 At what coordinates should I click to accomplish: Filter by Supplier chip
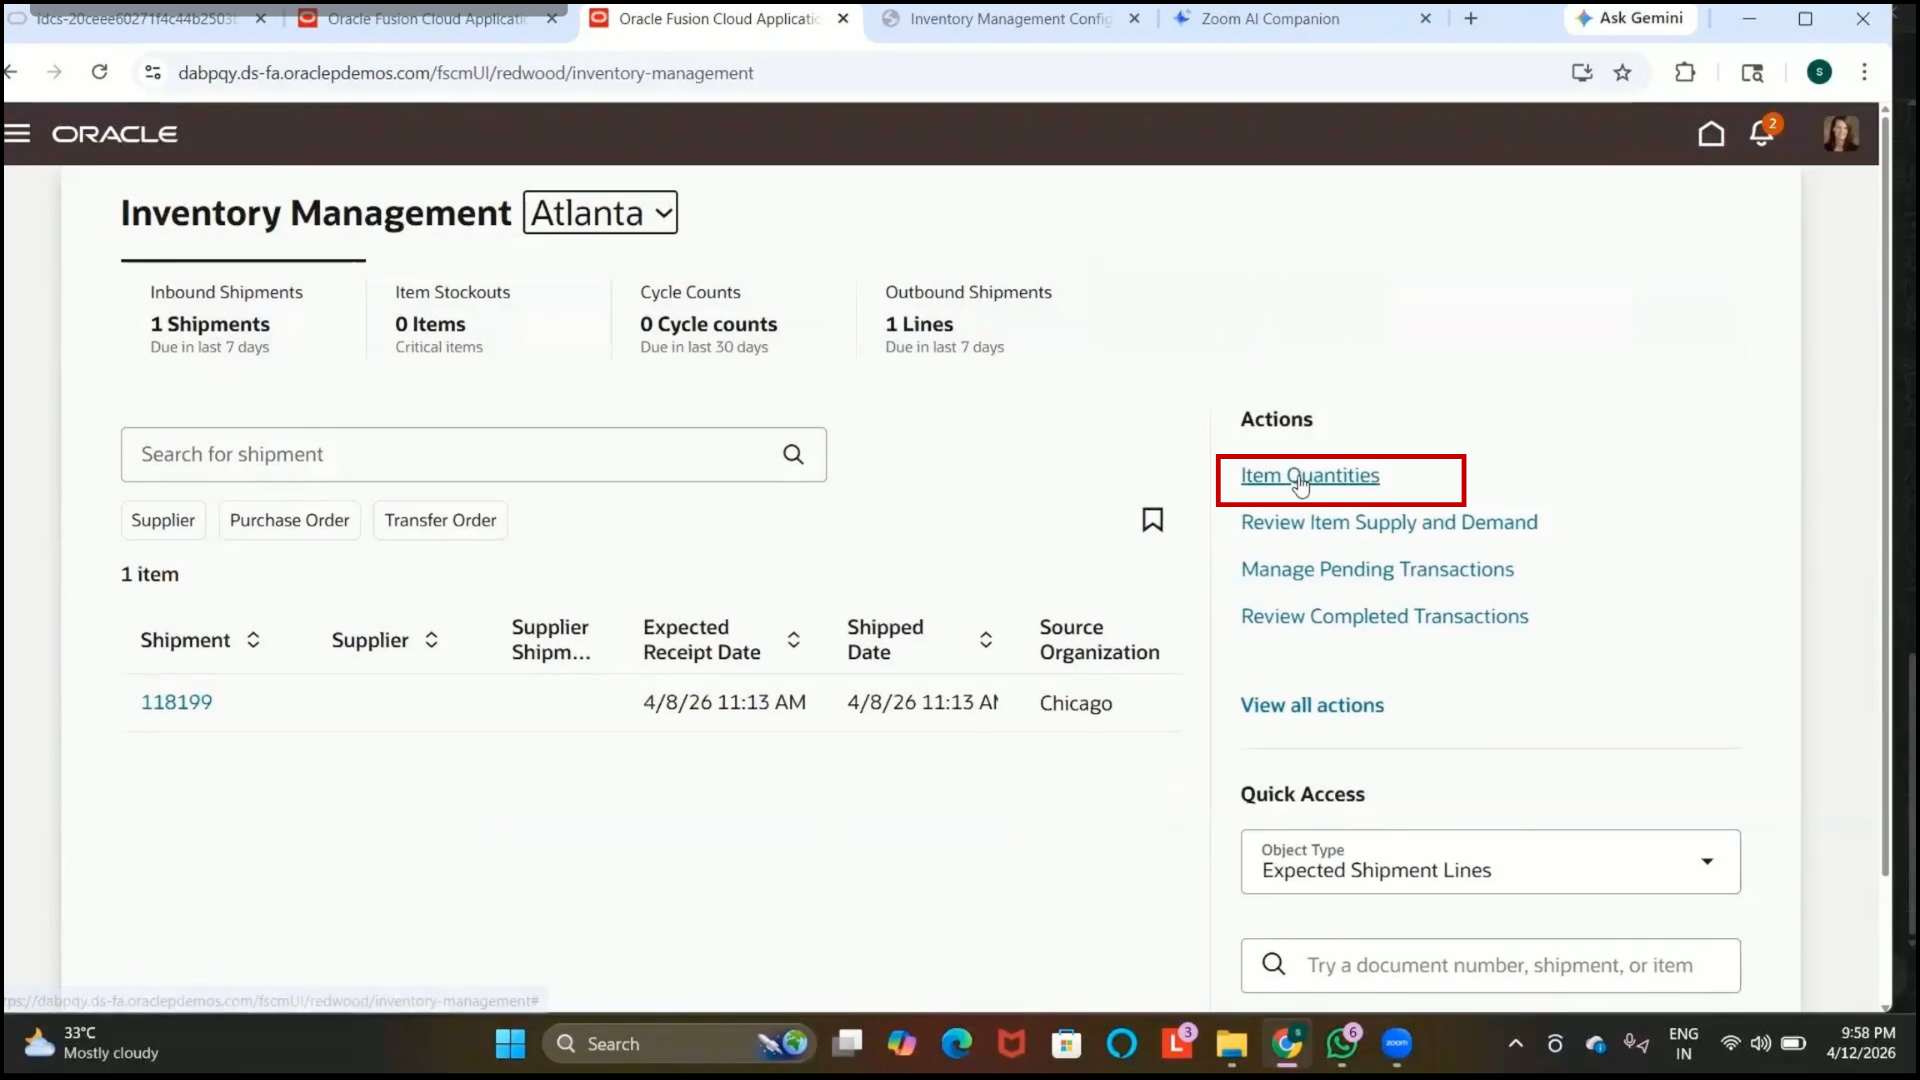(163, 520)
